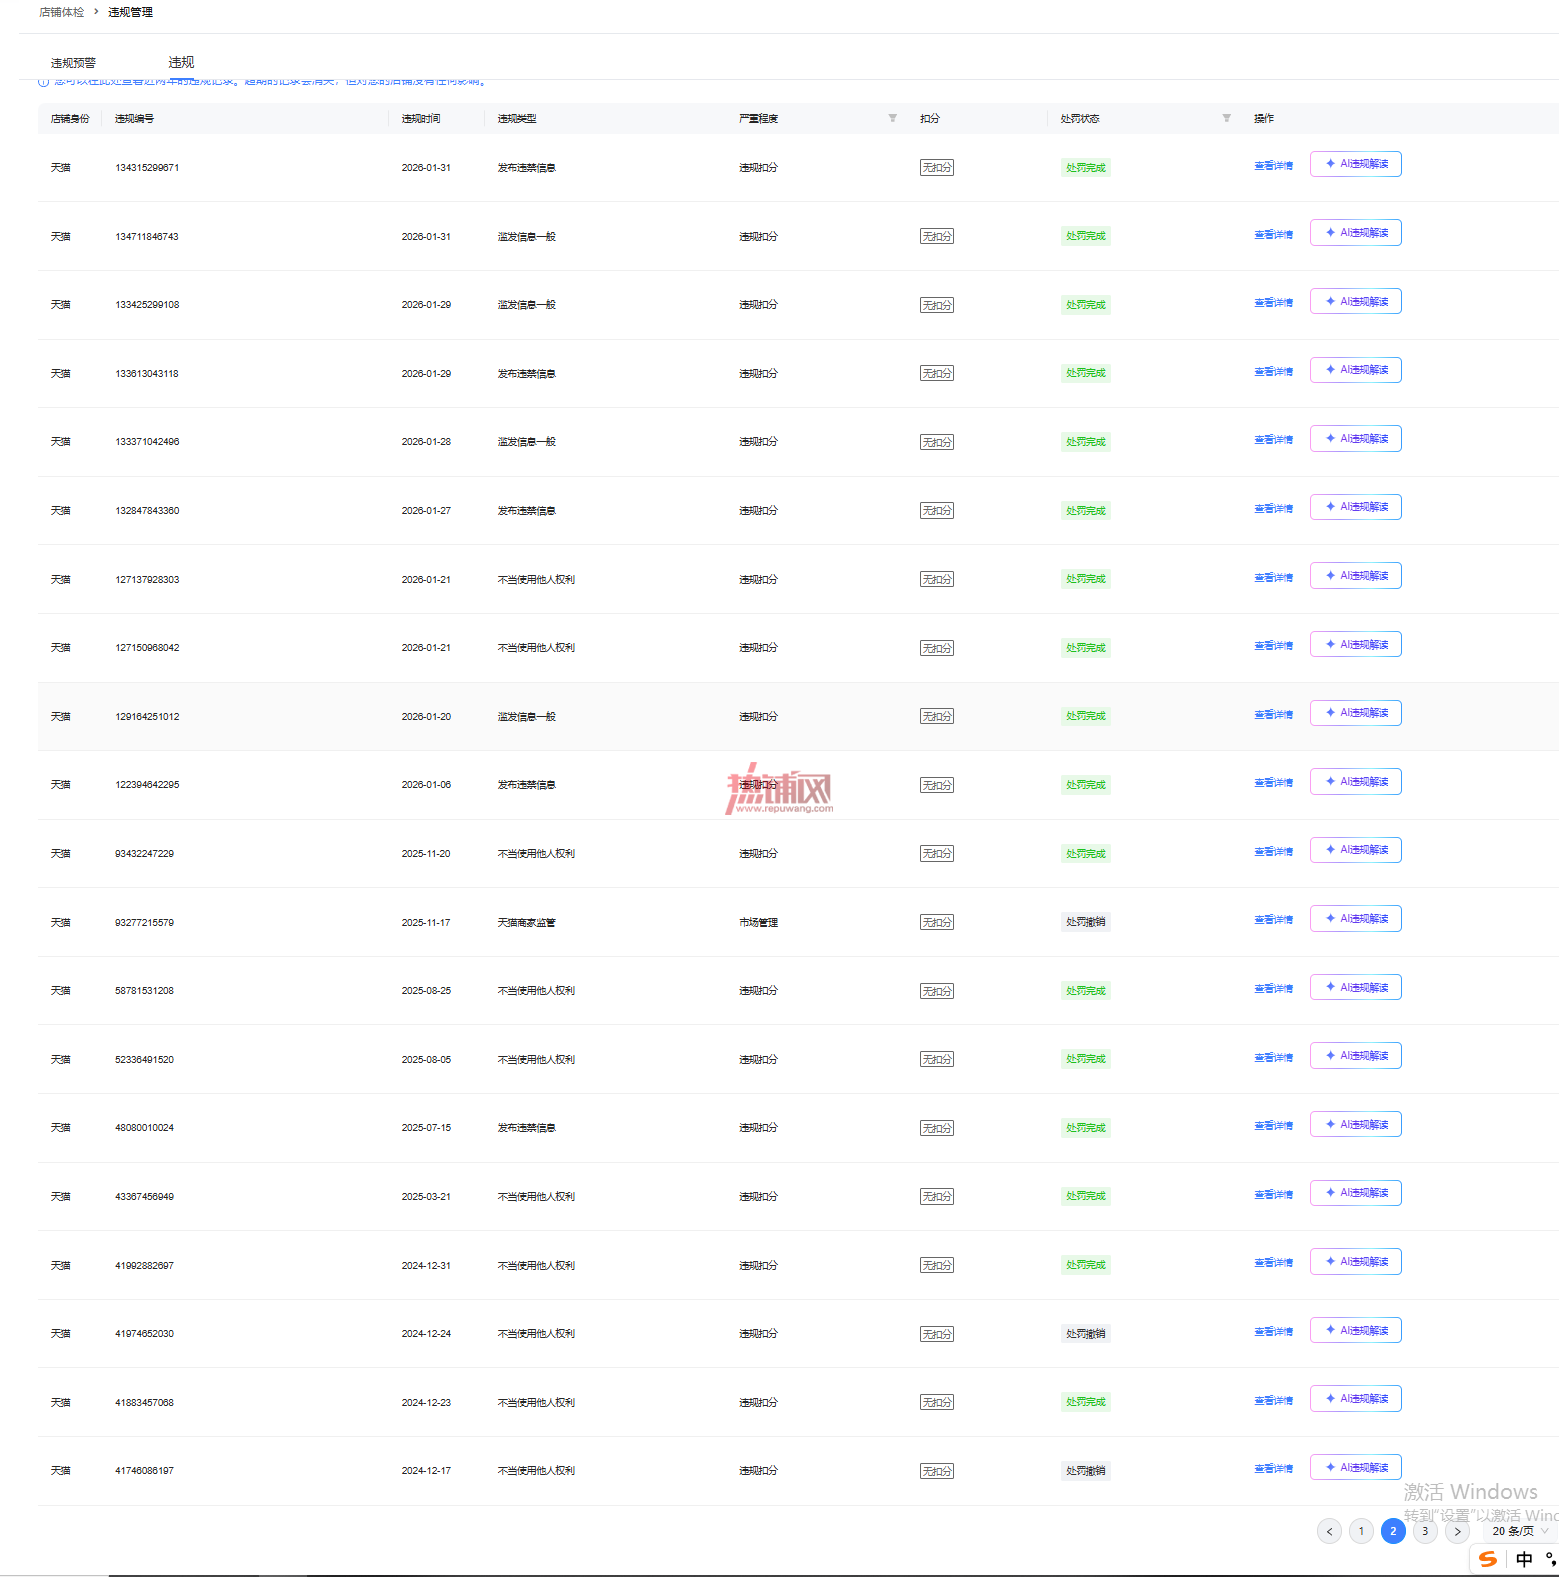Click the info icon beside the notice text
The image size is (1559, 1577).
tap(43, 82)
